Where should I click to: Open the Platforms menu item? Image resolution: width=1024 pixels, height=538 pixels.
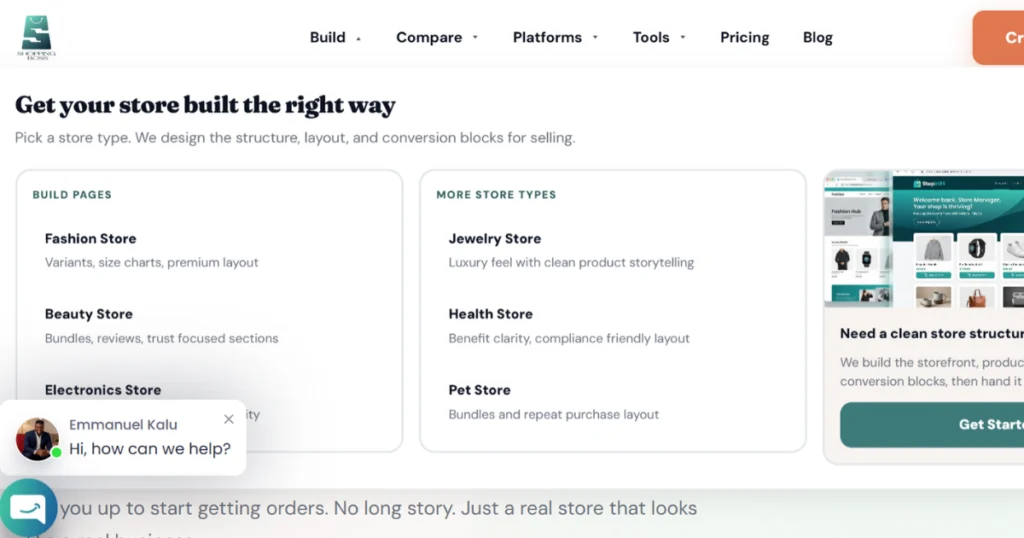547,37
